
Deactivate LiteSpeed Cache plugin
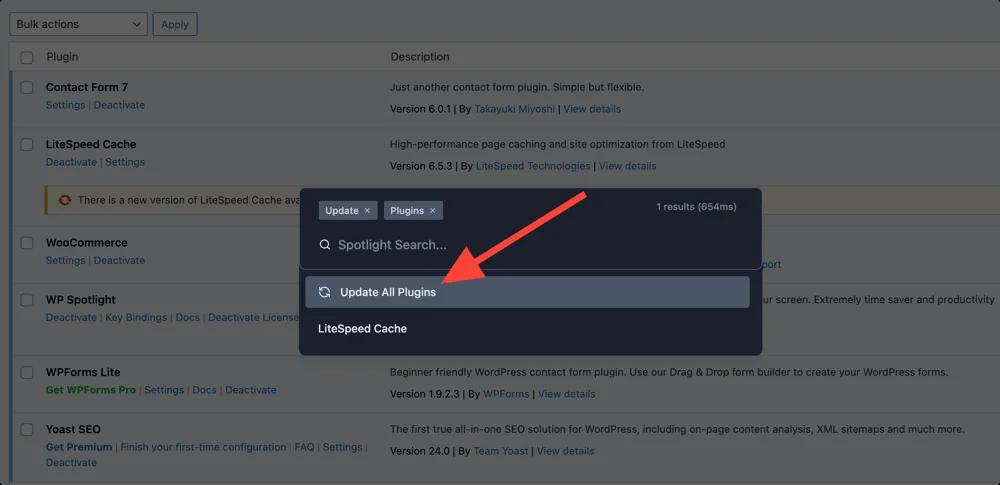pos(71,162)
